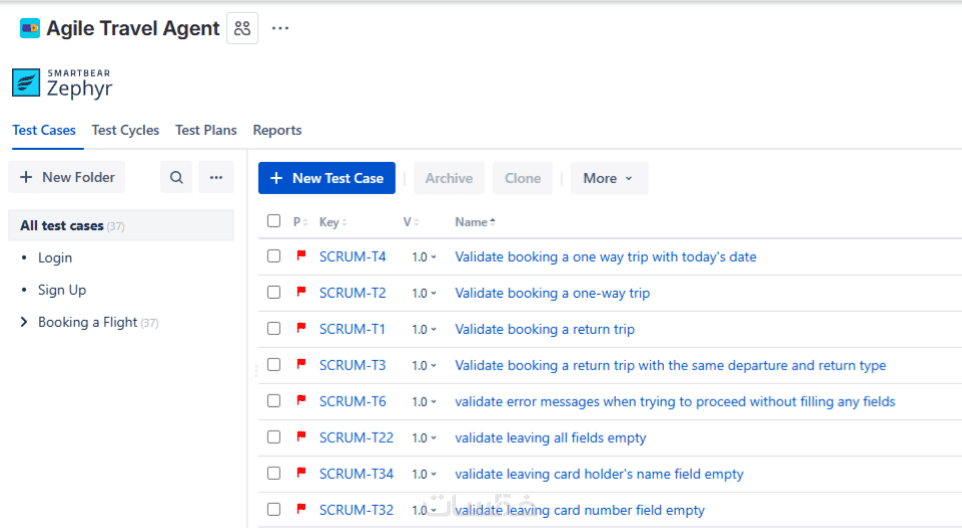Image resolution: width=962 pixels, height=528 pixels.
Task: Toggle the select-all checkbox in the table header
Action: (274, 221)
